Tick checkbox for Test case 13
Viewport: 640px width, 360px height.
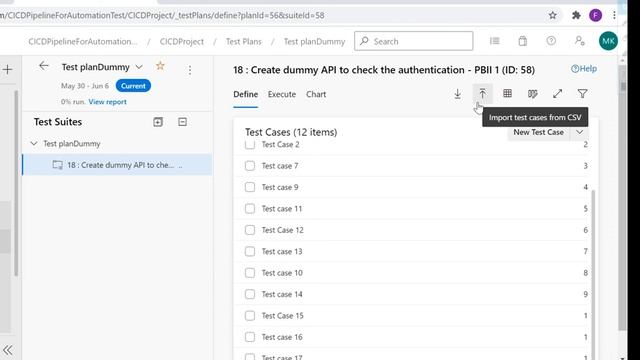(x=250, y=251)
